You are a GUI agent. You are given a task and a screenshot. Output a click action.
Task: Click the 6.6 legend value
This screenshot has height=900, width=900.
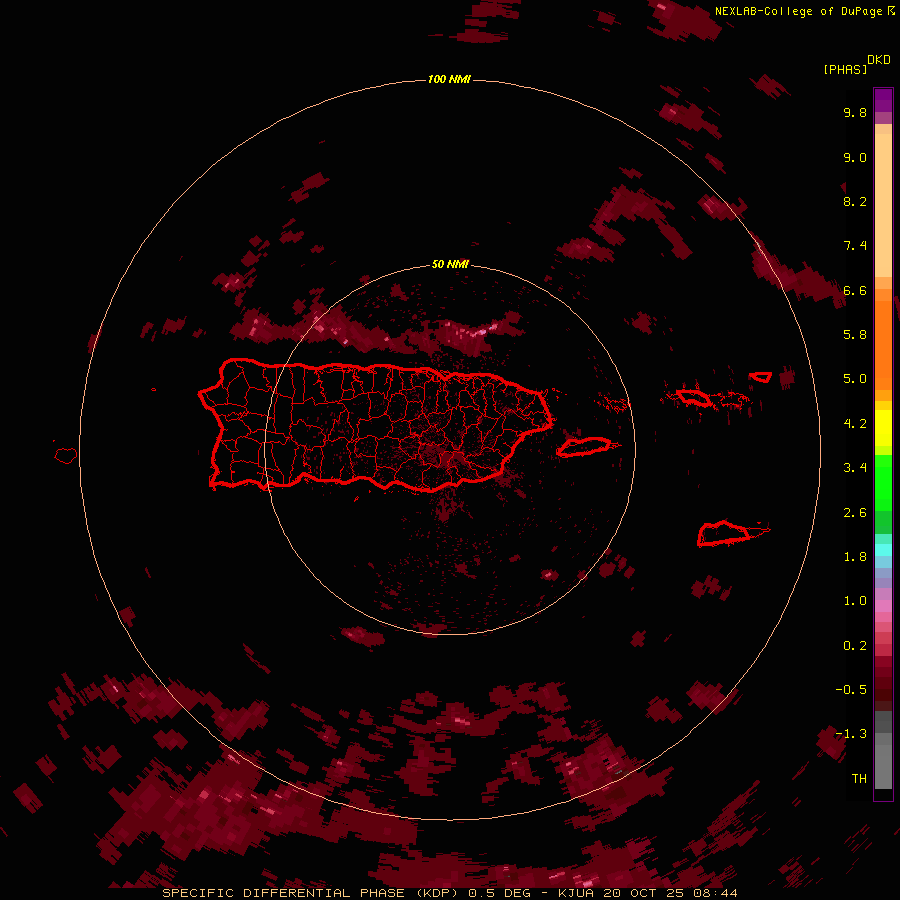855,290
